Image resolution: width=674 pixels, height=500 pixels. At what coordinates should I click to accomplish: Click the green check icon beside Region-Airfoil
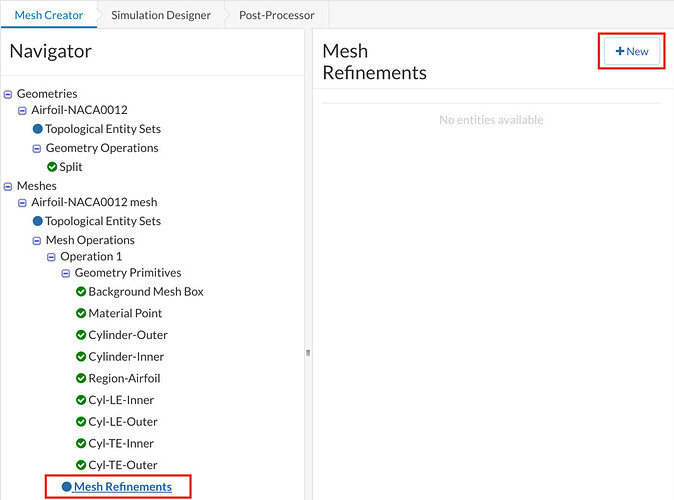[x=81, y=378]
